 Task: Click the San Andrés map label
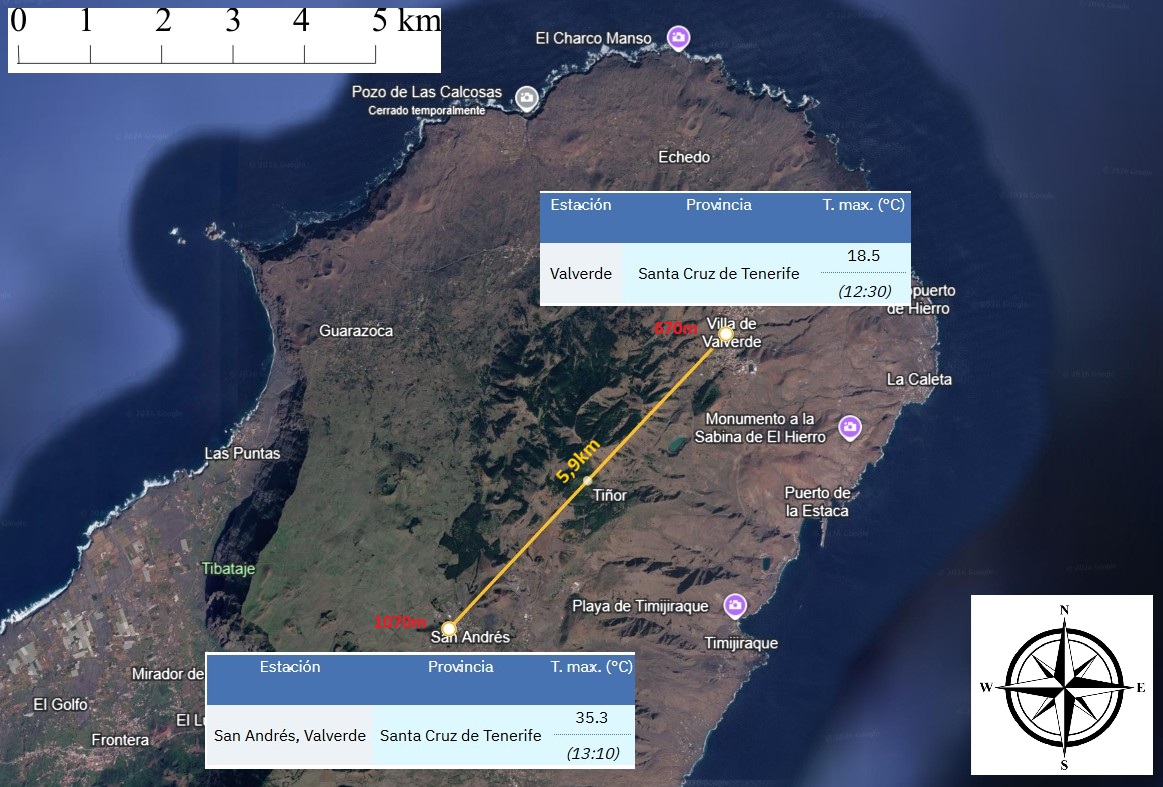click(470, 636)
